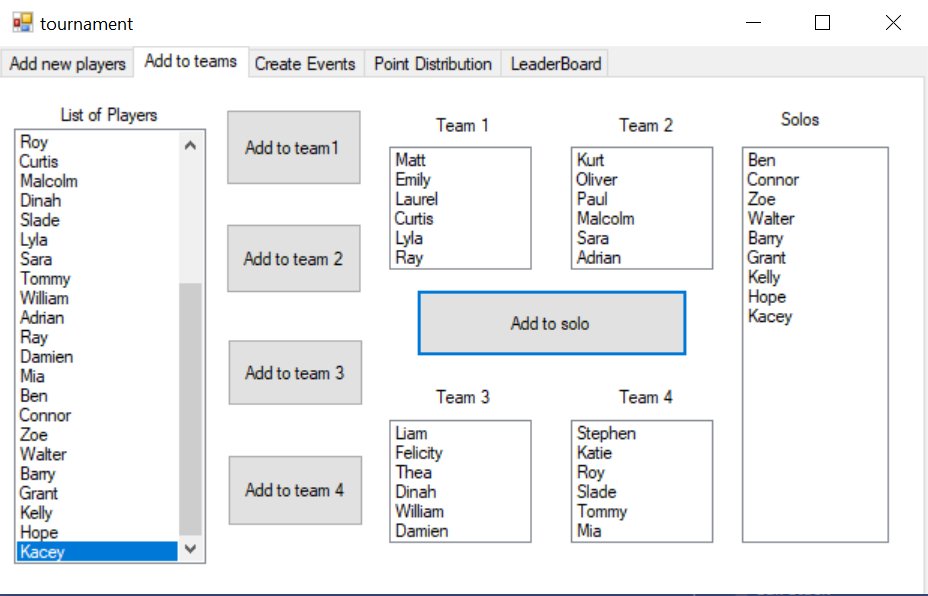Select Malcolm in List of Players

pos(97,181)
